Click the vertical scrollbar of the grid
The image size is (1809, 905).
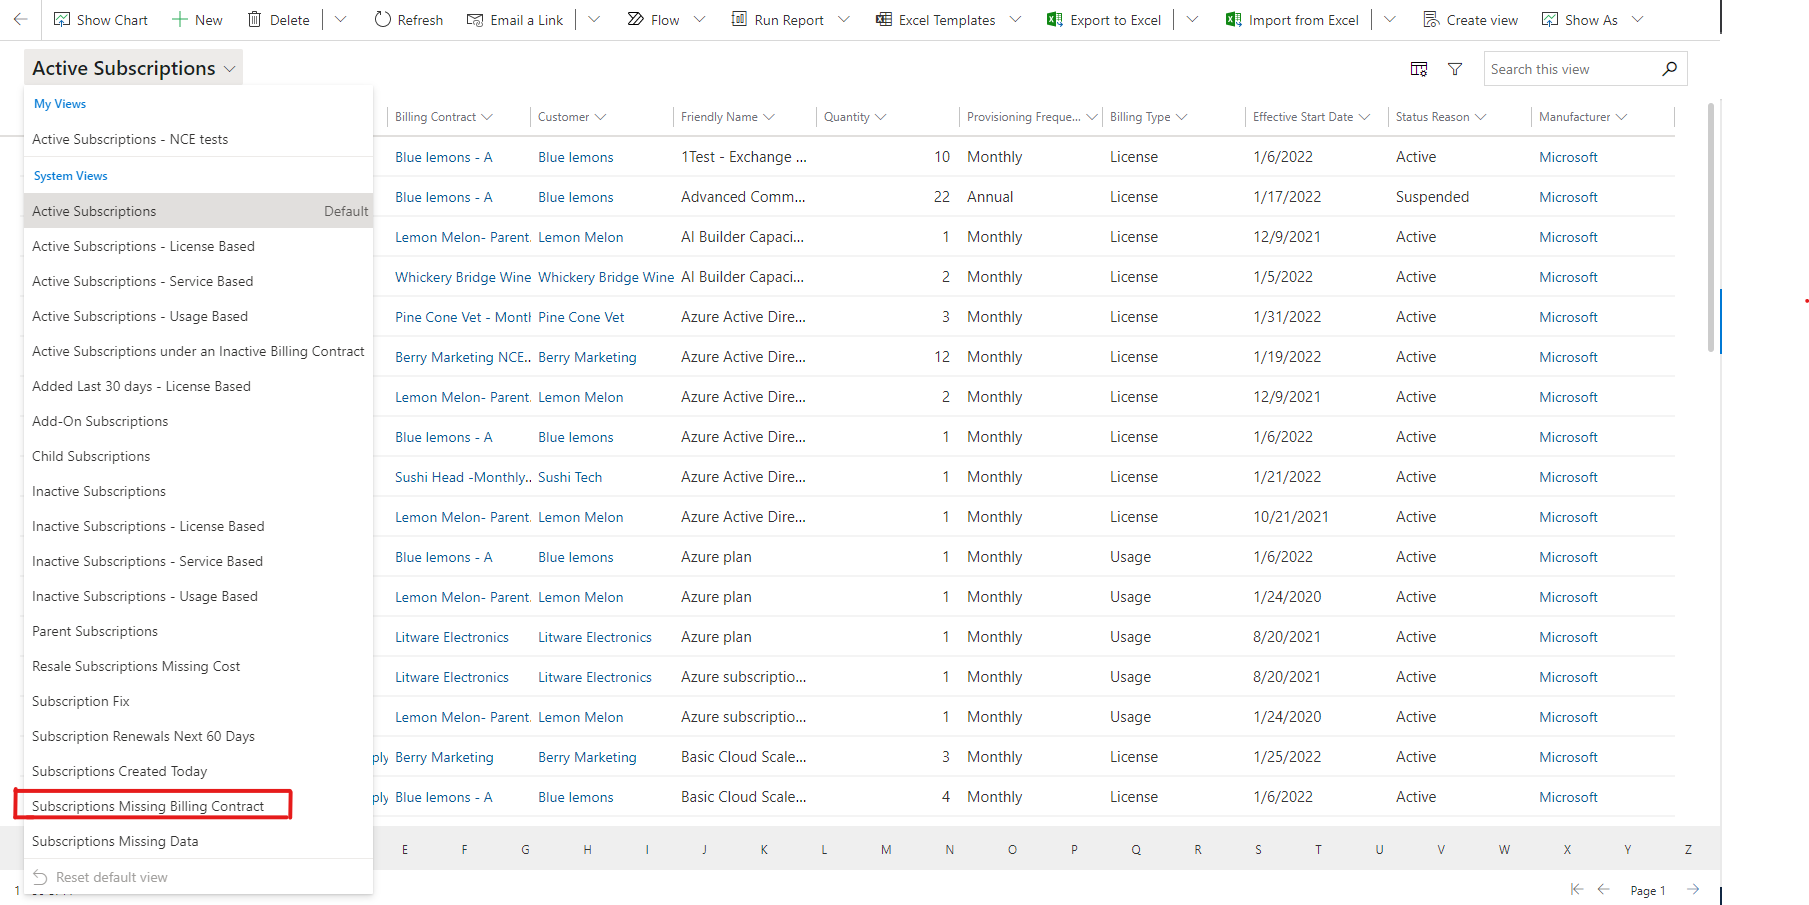(x=1711, y=228)
